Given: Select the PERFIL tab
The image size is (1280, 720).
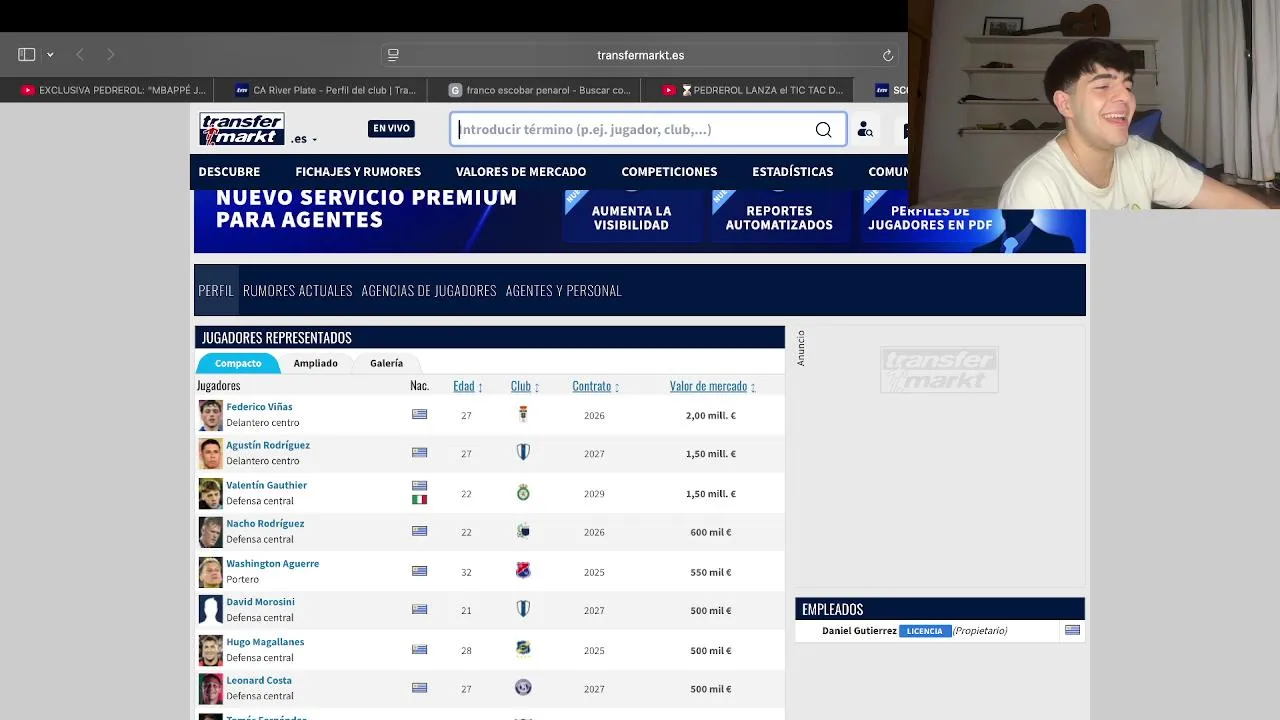Looking at the screenshot, I should (x=216, y=290).
